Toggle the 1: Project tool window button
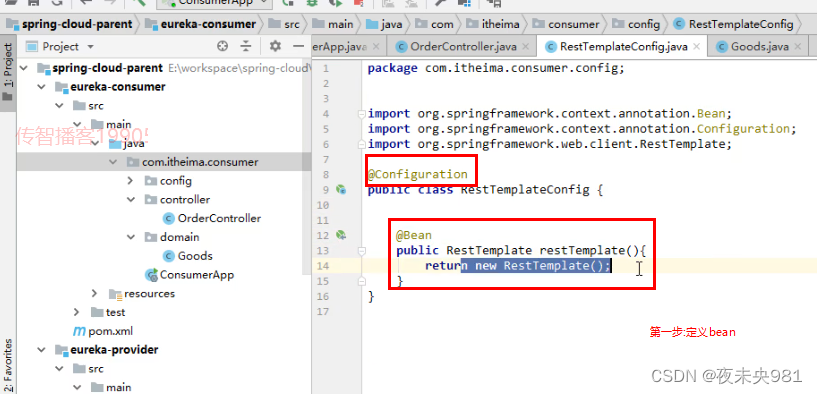This screenshot has height=394, width=817. [x=8, y=73]
